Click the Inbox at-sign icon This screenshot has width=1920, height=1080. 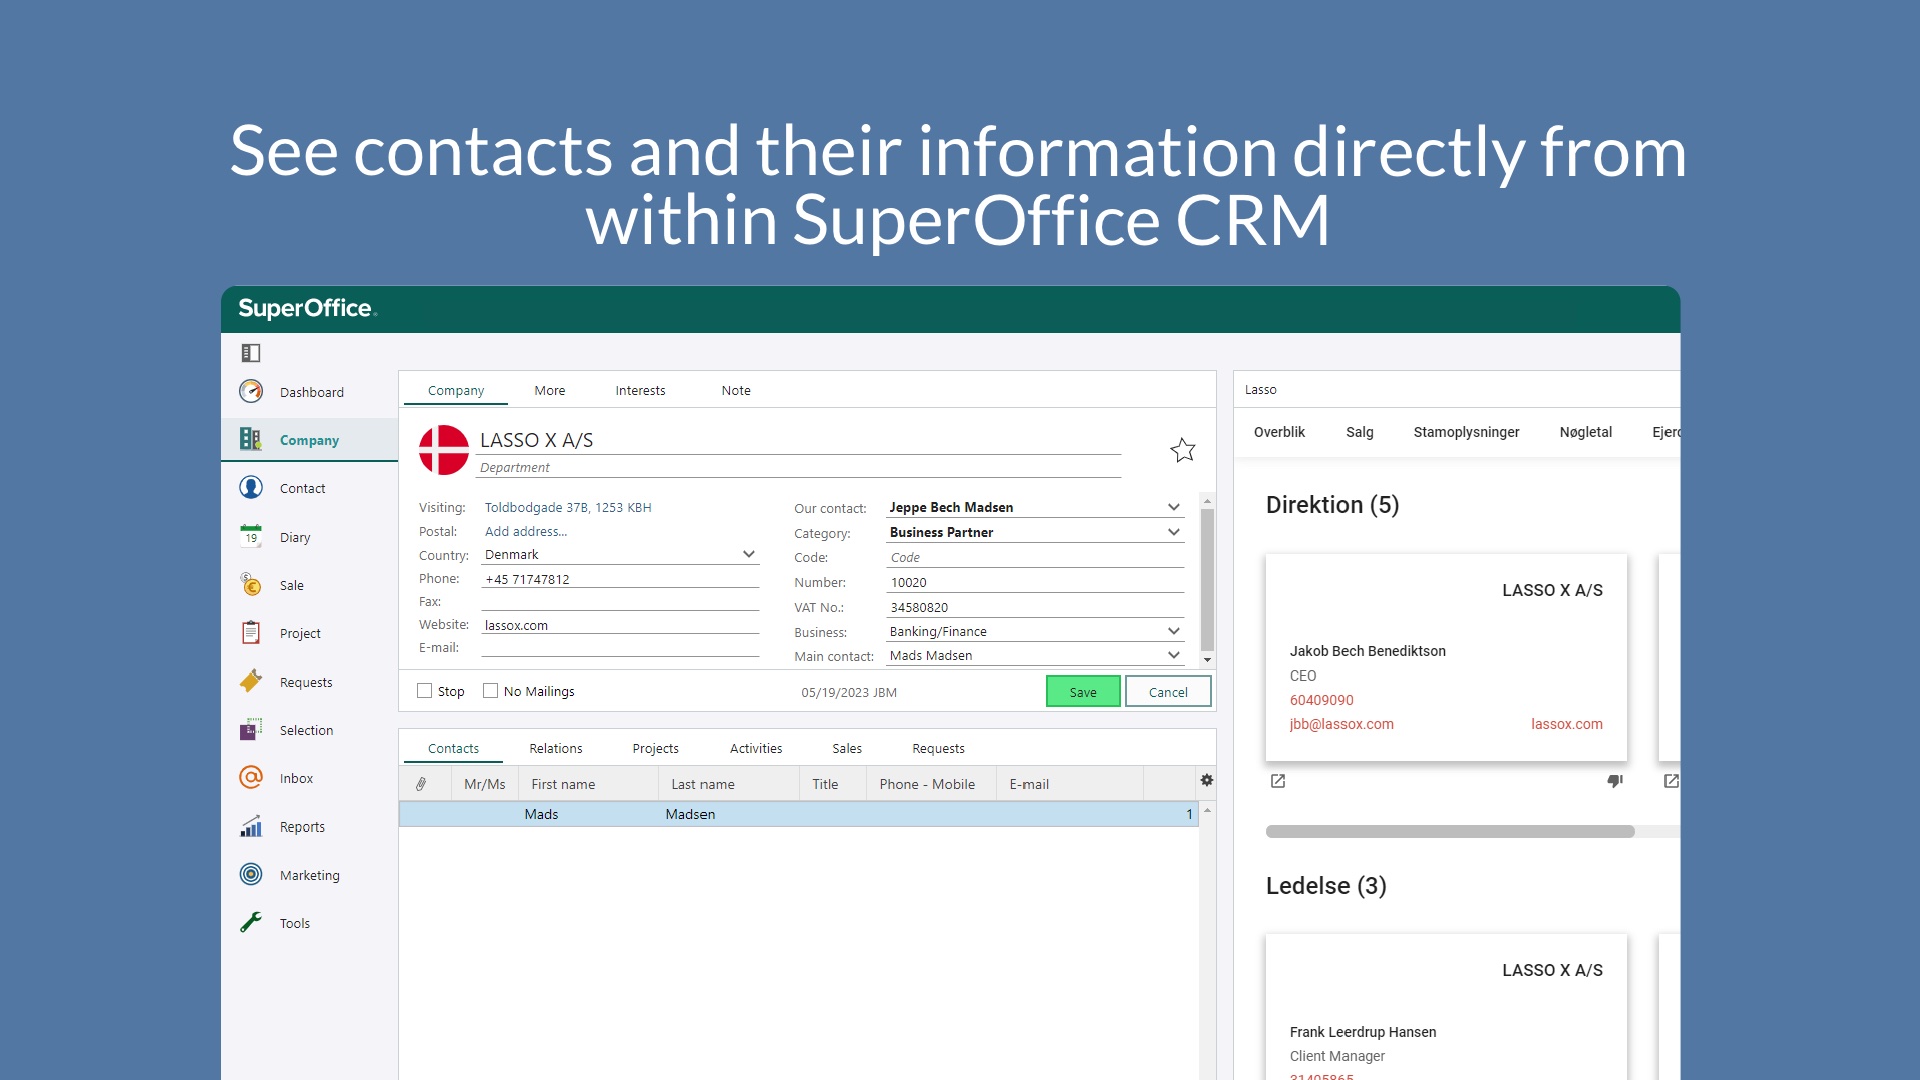251,777
